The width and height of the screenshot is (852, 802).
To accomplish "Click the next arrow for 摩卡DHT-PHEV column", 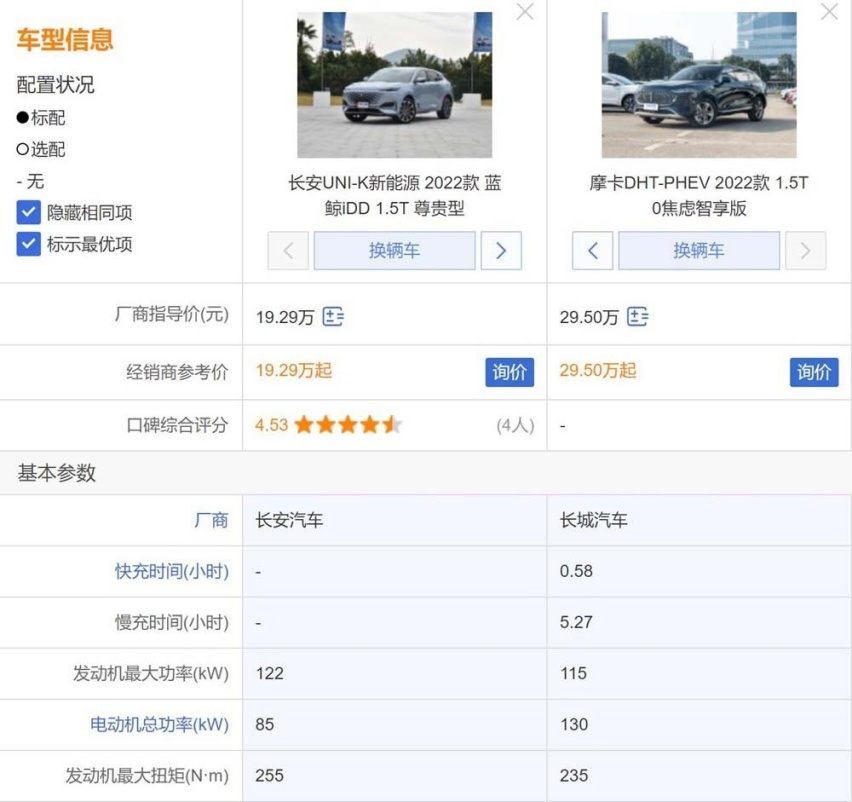I will (805, 250).
